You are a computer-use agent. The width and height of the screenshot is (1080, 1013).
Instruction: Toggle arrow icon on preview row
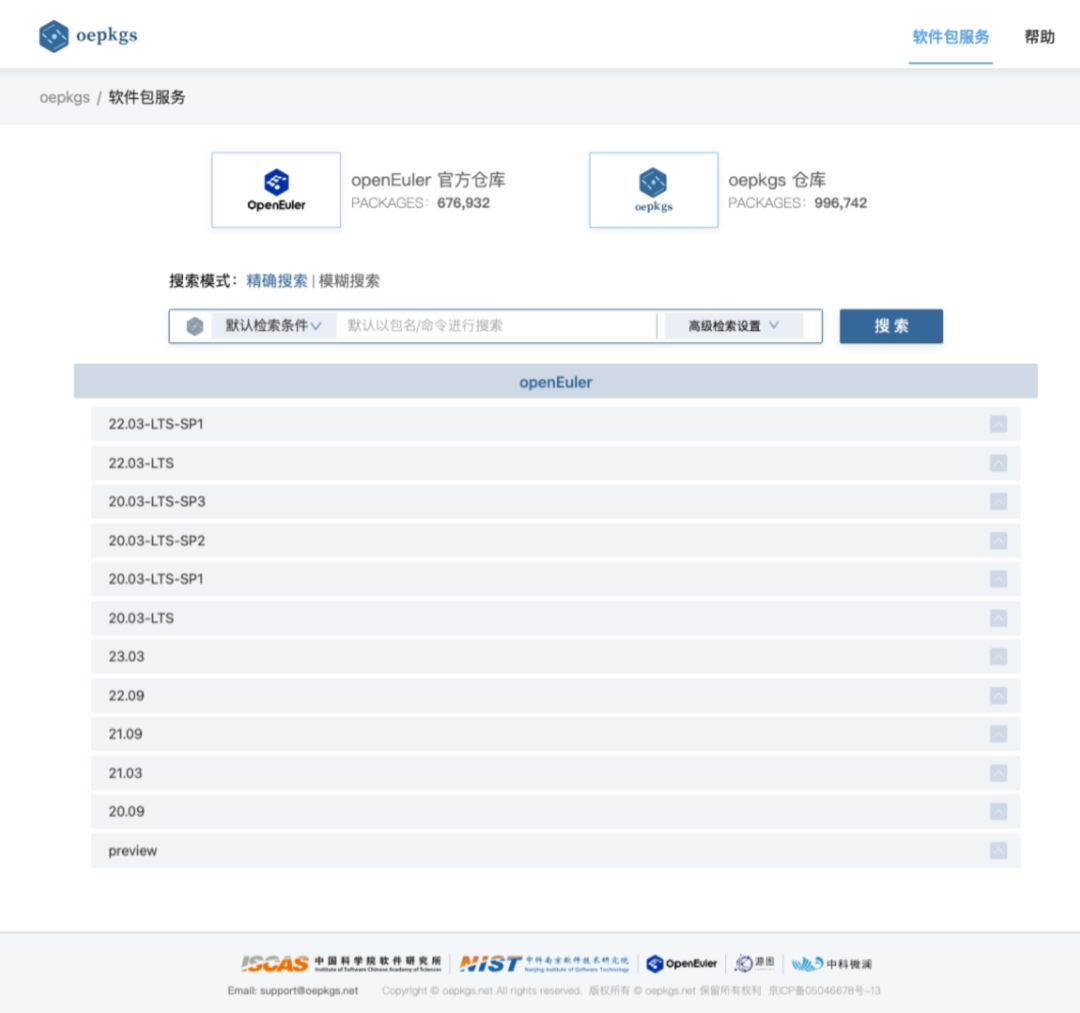999,850
